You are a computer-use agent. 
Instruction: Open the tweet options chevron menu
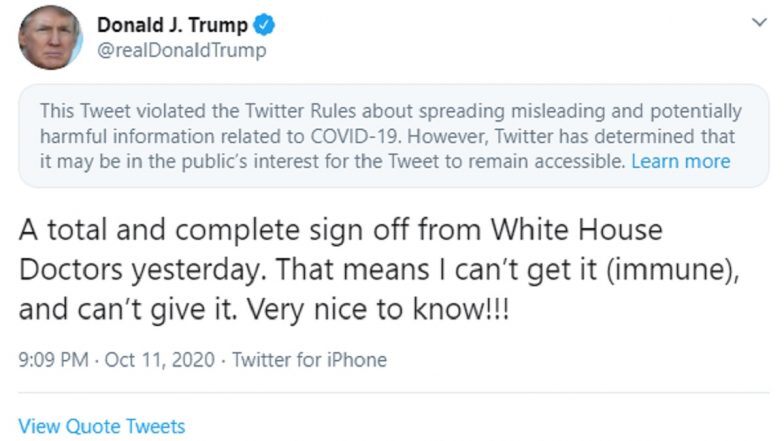tap(759, 22)
